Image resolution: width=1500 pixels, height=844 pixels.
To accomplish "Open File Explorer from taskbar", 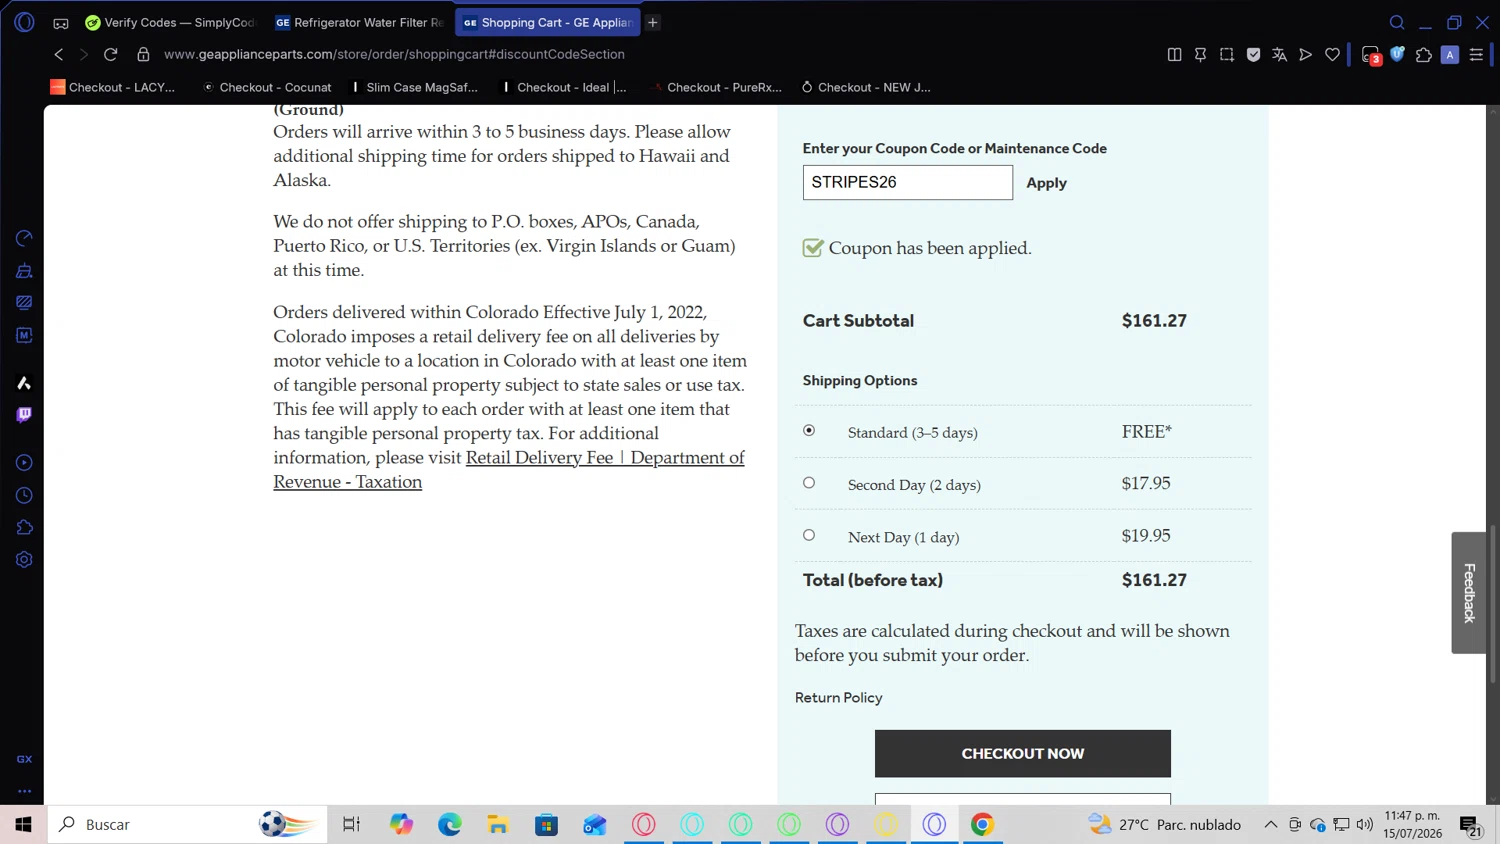I will tap(498, 824).
